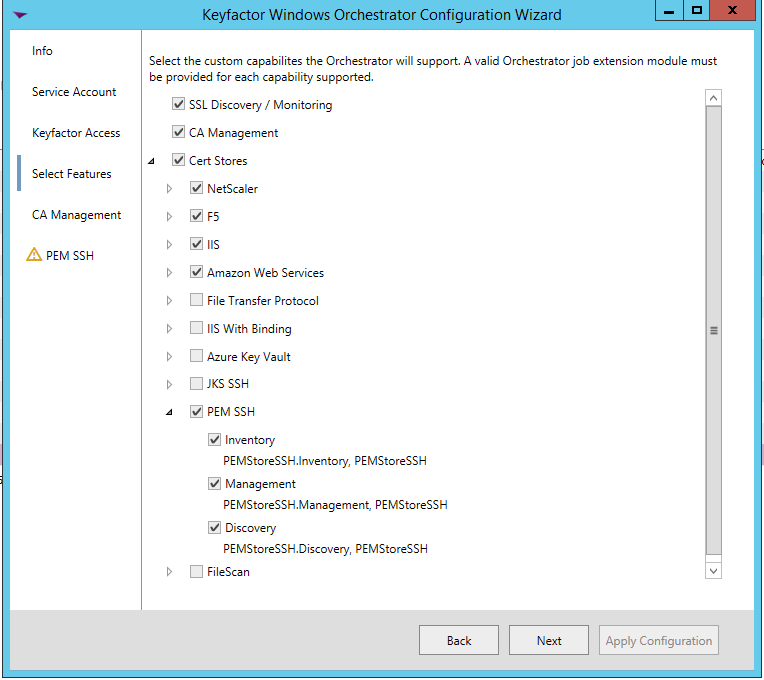This screenshot has height=680, width=764.
Task: Click the PEM SSH warning triangle icon
Action: pos(34,255)
